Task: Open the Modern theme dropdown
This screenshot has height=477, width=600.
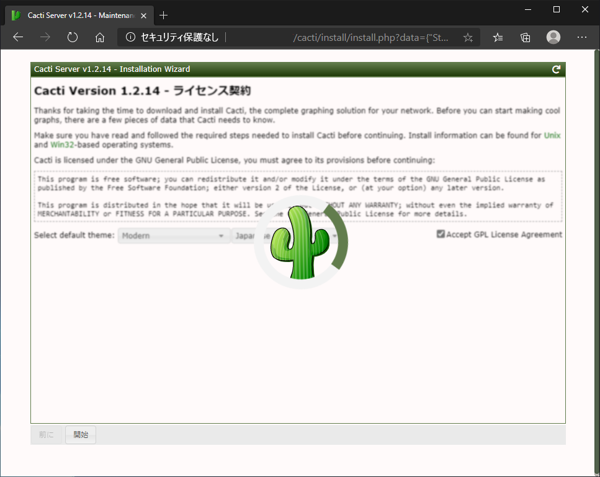Action: coord(174,236)
